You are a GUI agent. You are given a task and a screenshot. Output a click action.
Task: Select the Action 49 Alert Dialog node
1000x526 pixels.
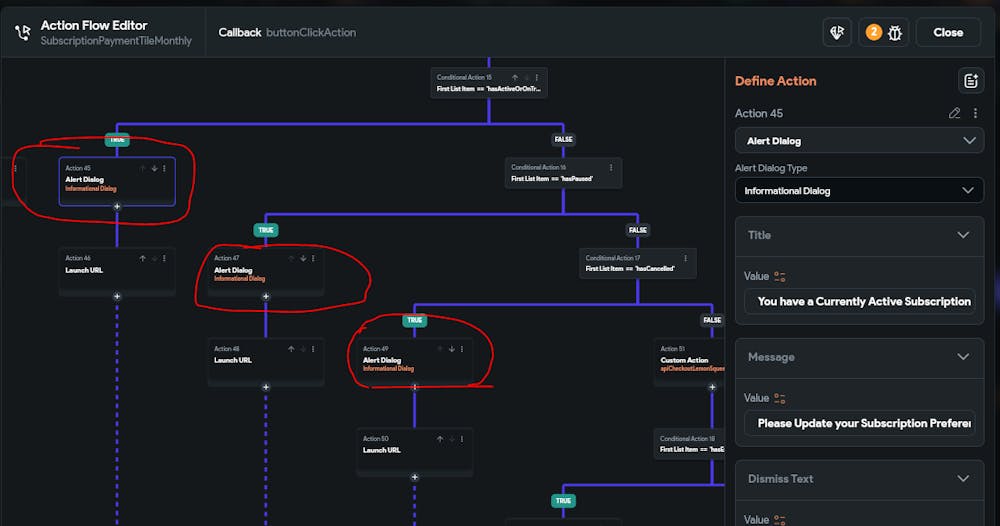tap(415, 362)
